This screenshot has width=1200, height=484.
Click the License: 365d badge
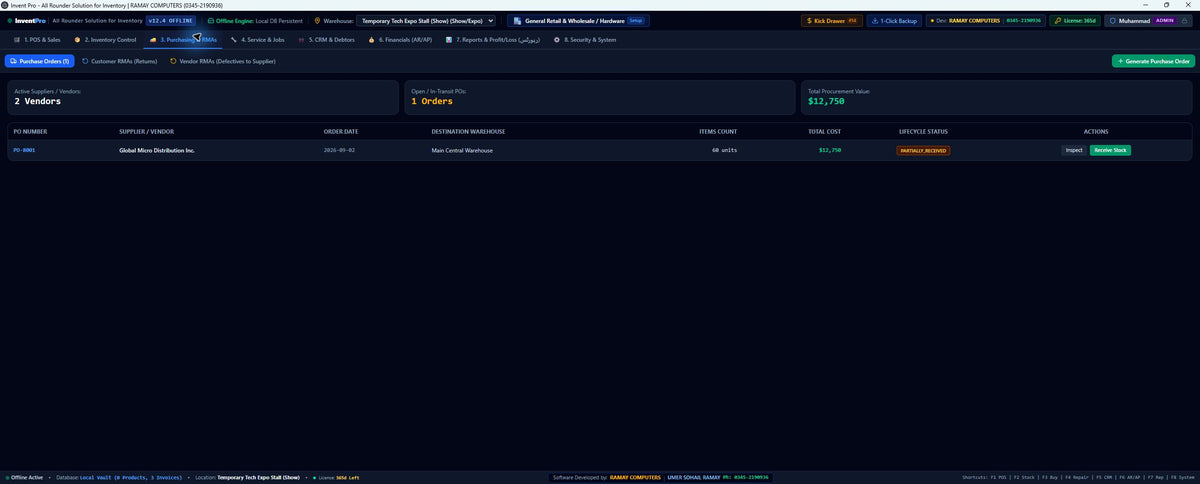1075,20
